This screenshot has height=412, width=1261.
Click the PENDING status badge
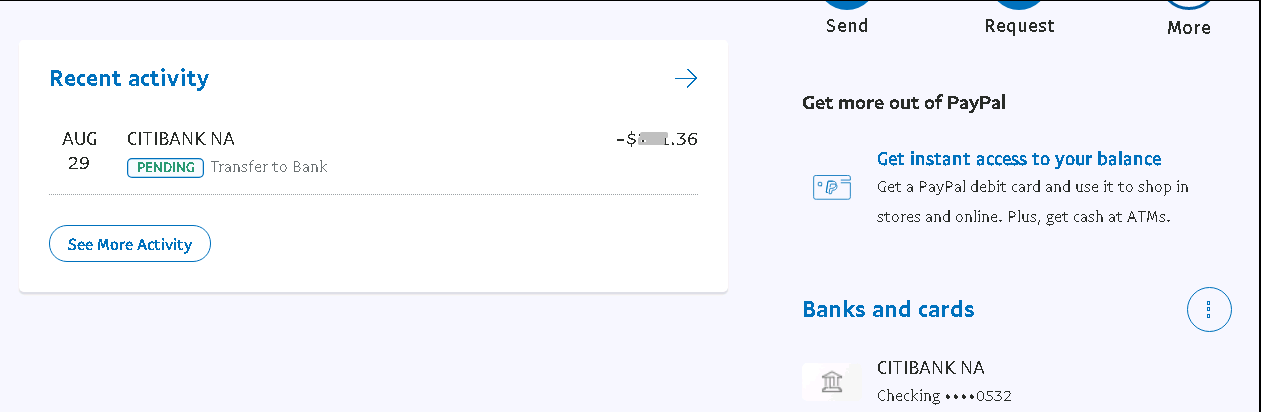pos(165,167)
